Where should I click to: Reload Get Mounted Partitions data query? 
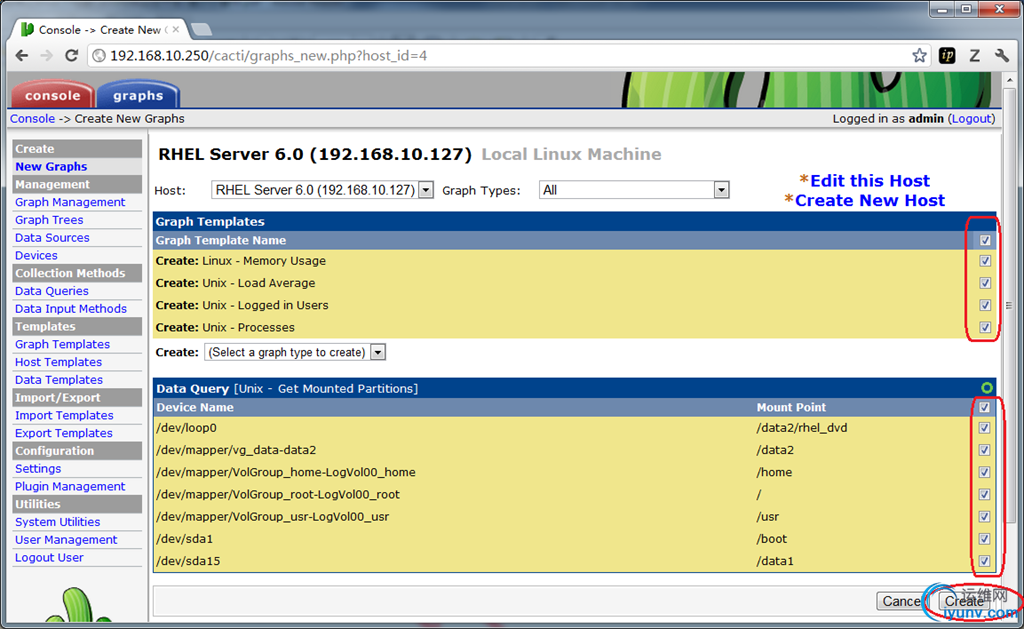coord(987,388)
